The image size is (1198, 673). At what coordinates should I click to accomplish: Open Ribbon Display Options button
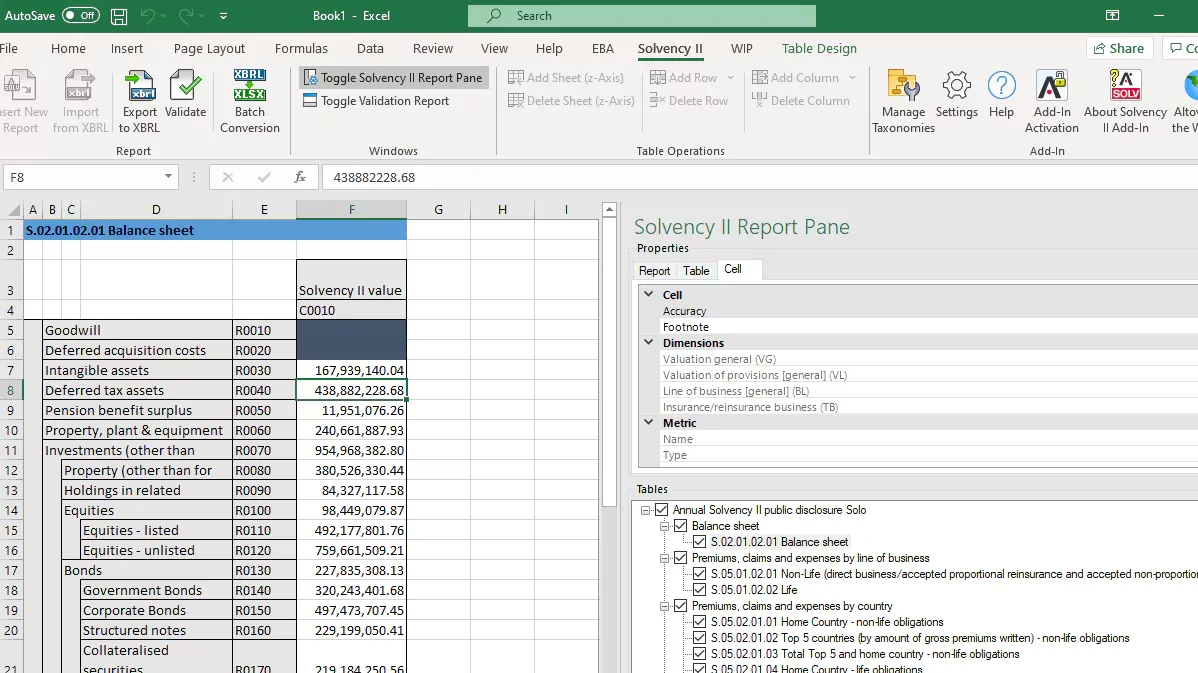1112,15
